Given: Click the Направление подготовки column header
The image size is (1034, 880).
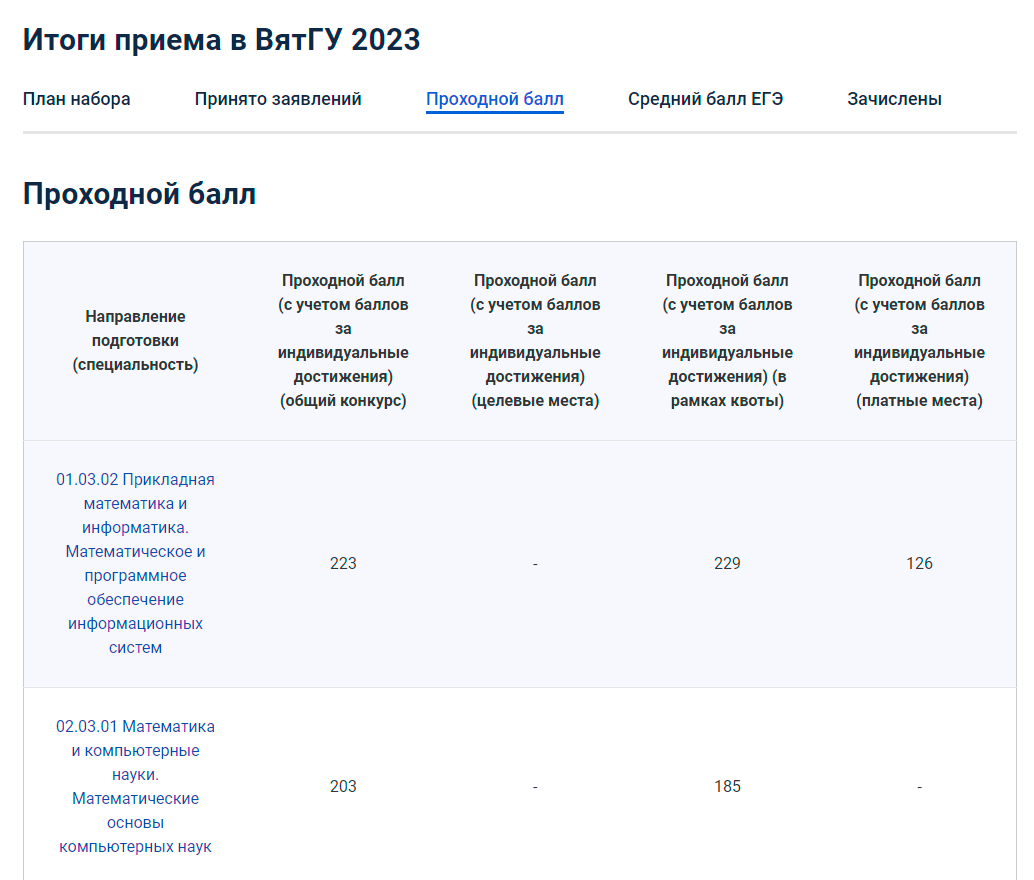Looking at the screenshot, I should (x=135, y=340).
